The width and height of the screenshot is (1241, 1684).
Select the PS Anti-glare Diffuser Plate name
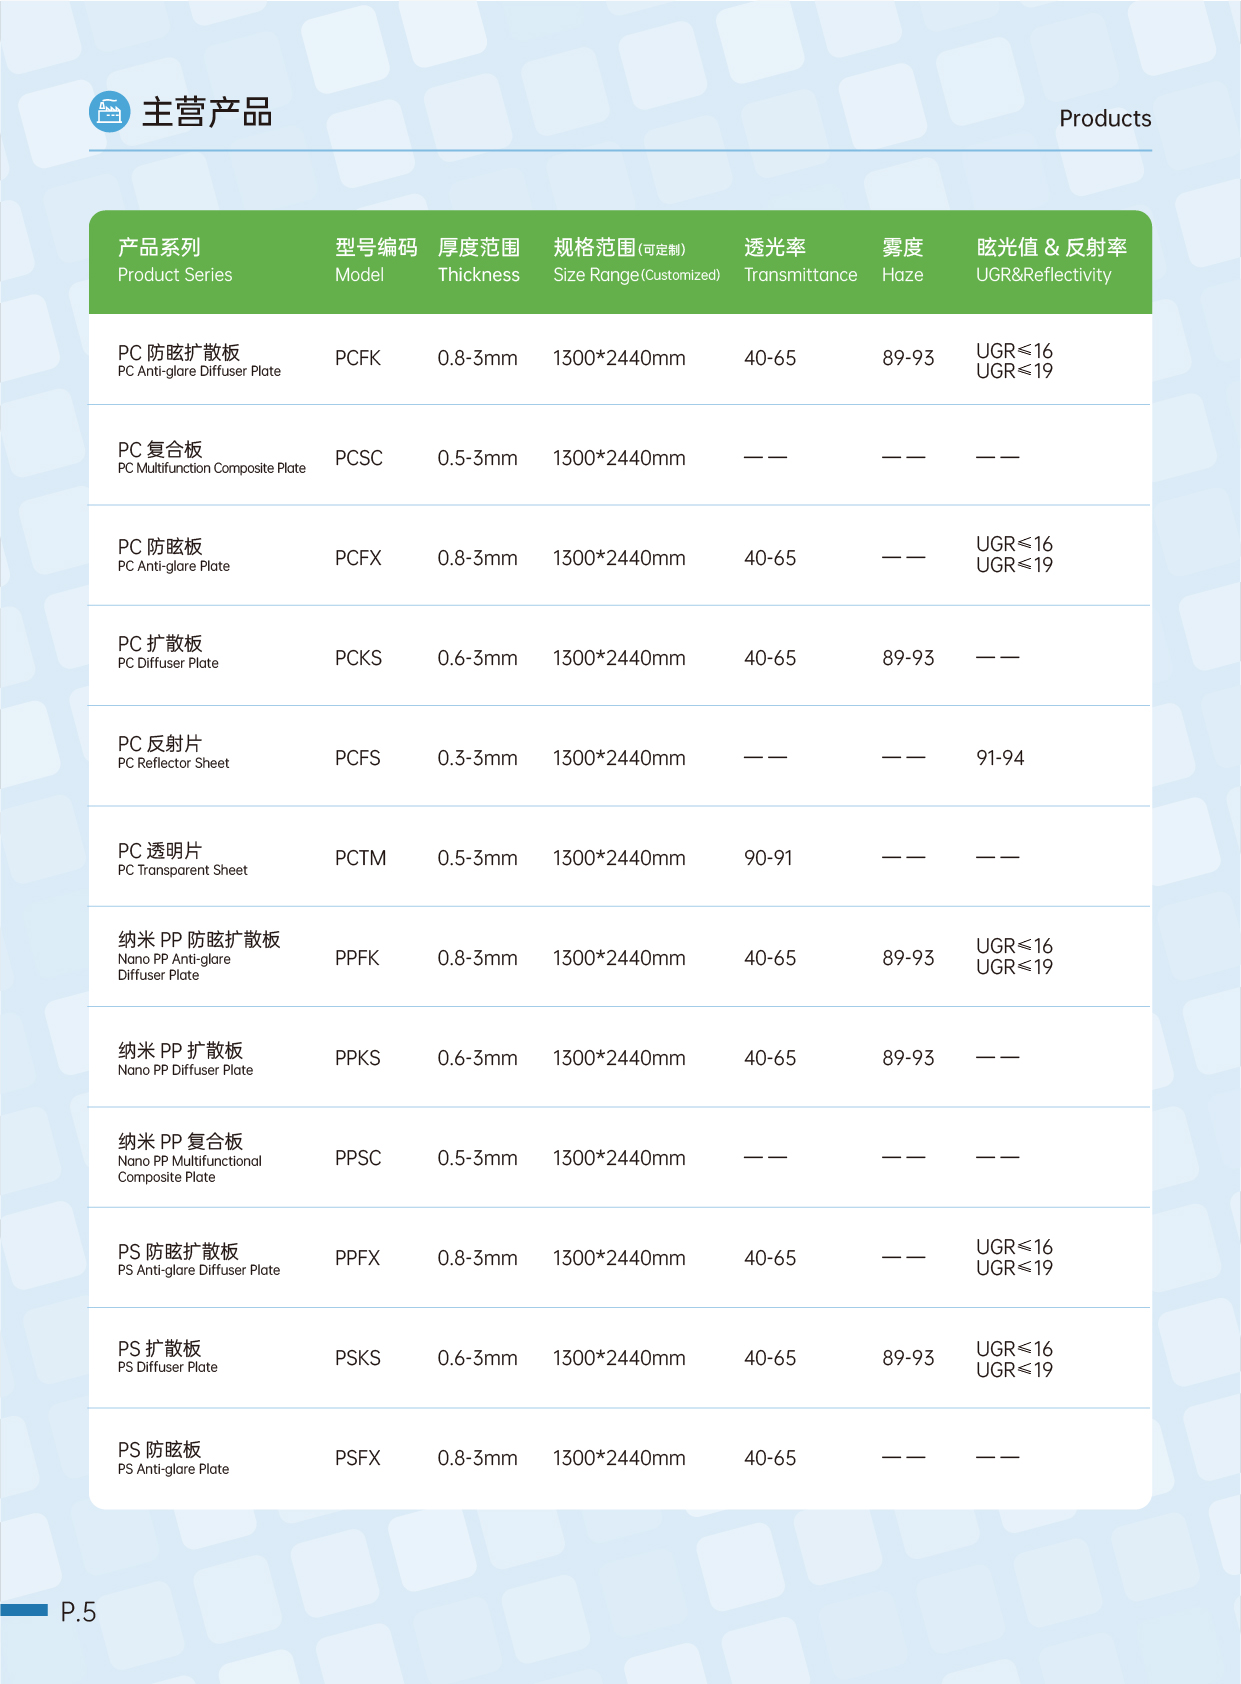click(x=199, y=1260)
